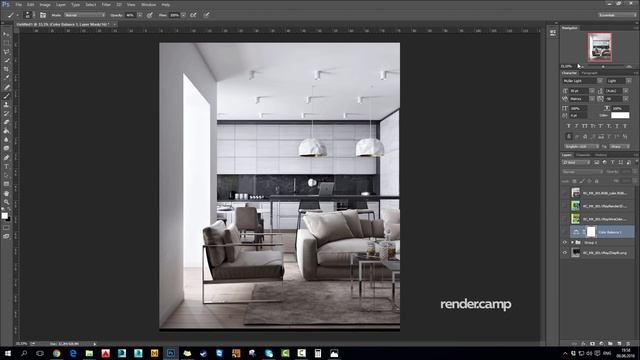Click Photoshop icon in the taskbar
Screen dimensions: 640x360
tap(171, 353)
